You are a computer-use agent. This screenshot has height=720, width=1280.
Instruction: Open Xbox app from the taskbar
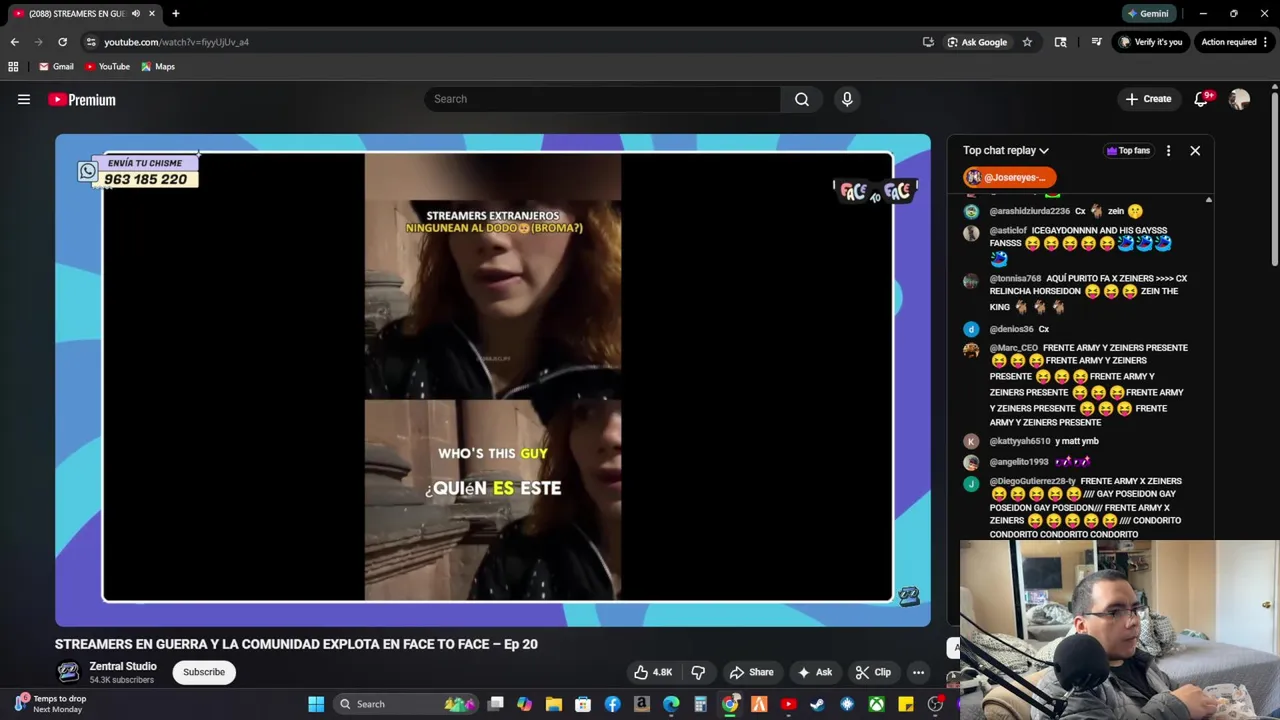876,704
